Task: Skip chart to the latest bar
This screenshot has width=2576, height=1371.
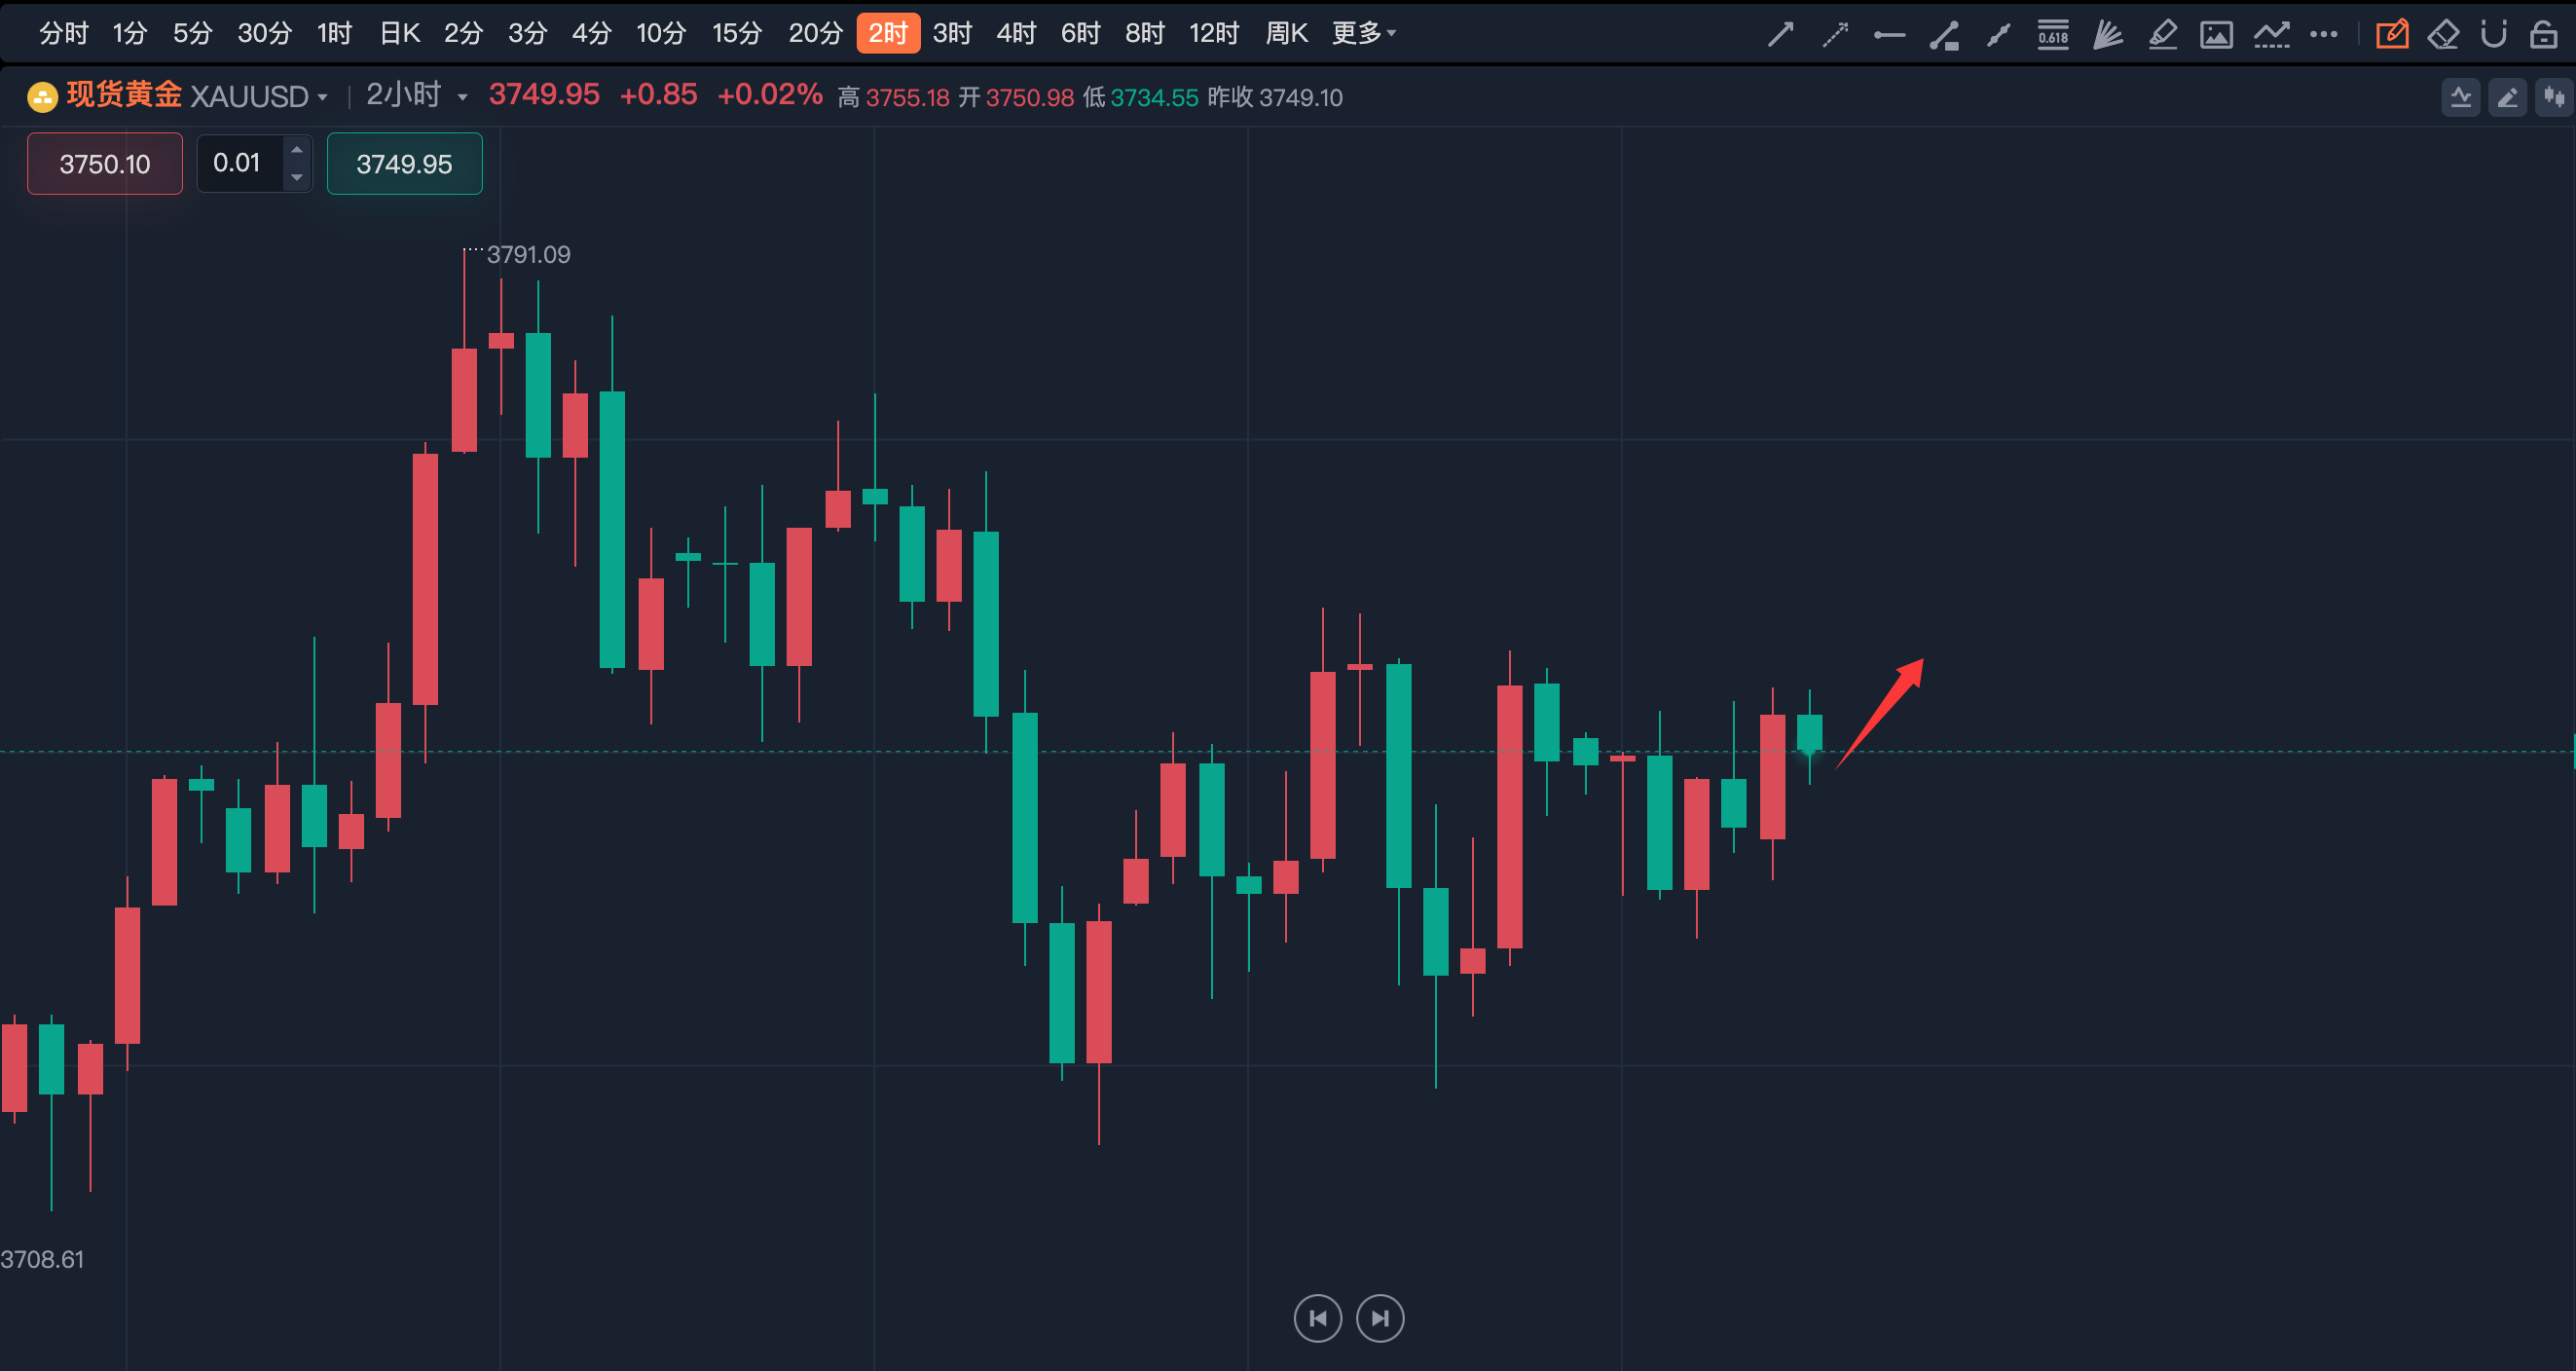Action: coord(1380,1318)
